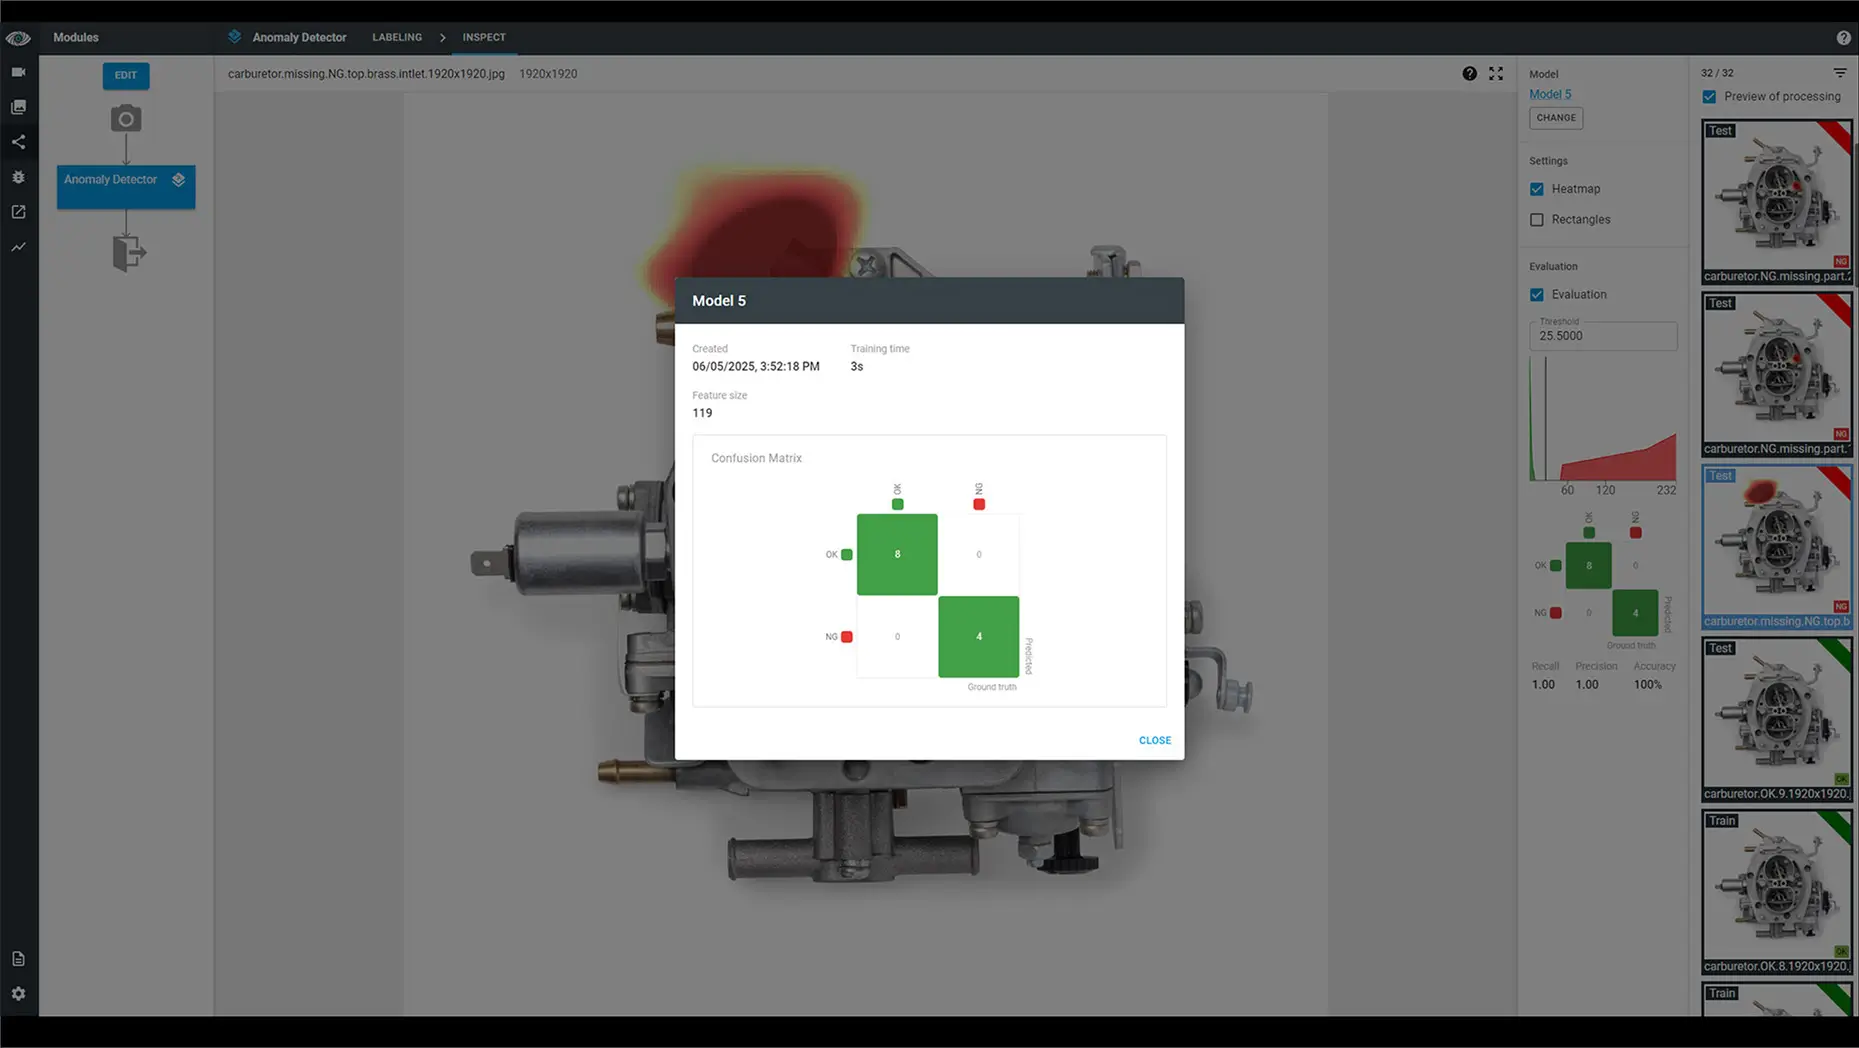Click the help icon above image viewer
1859x1048 pixels.
click(x=1469, y=74)
